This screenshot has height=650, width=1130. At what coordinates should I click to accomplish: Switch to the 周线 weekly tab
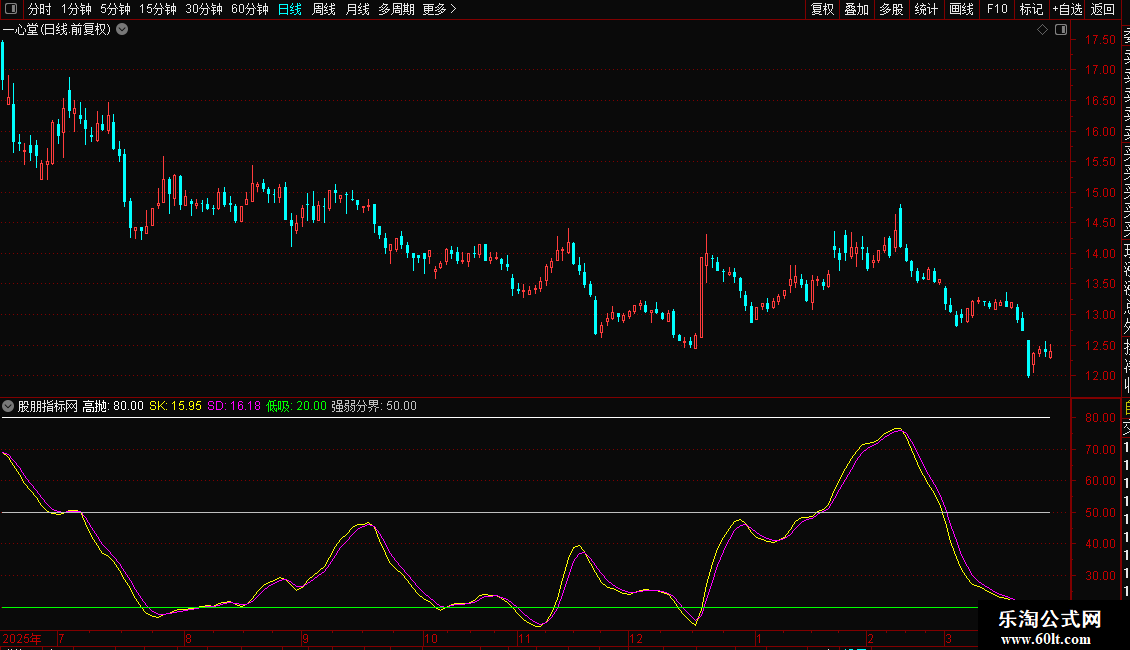click(324, 9)
